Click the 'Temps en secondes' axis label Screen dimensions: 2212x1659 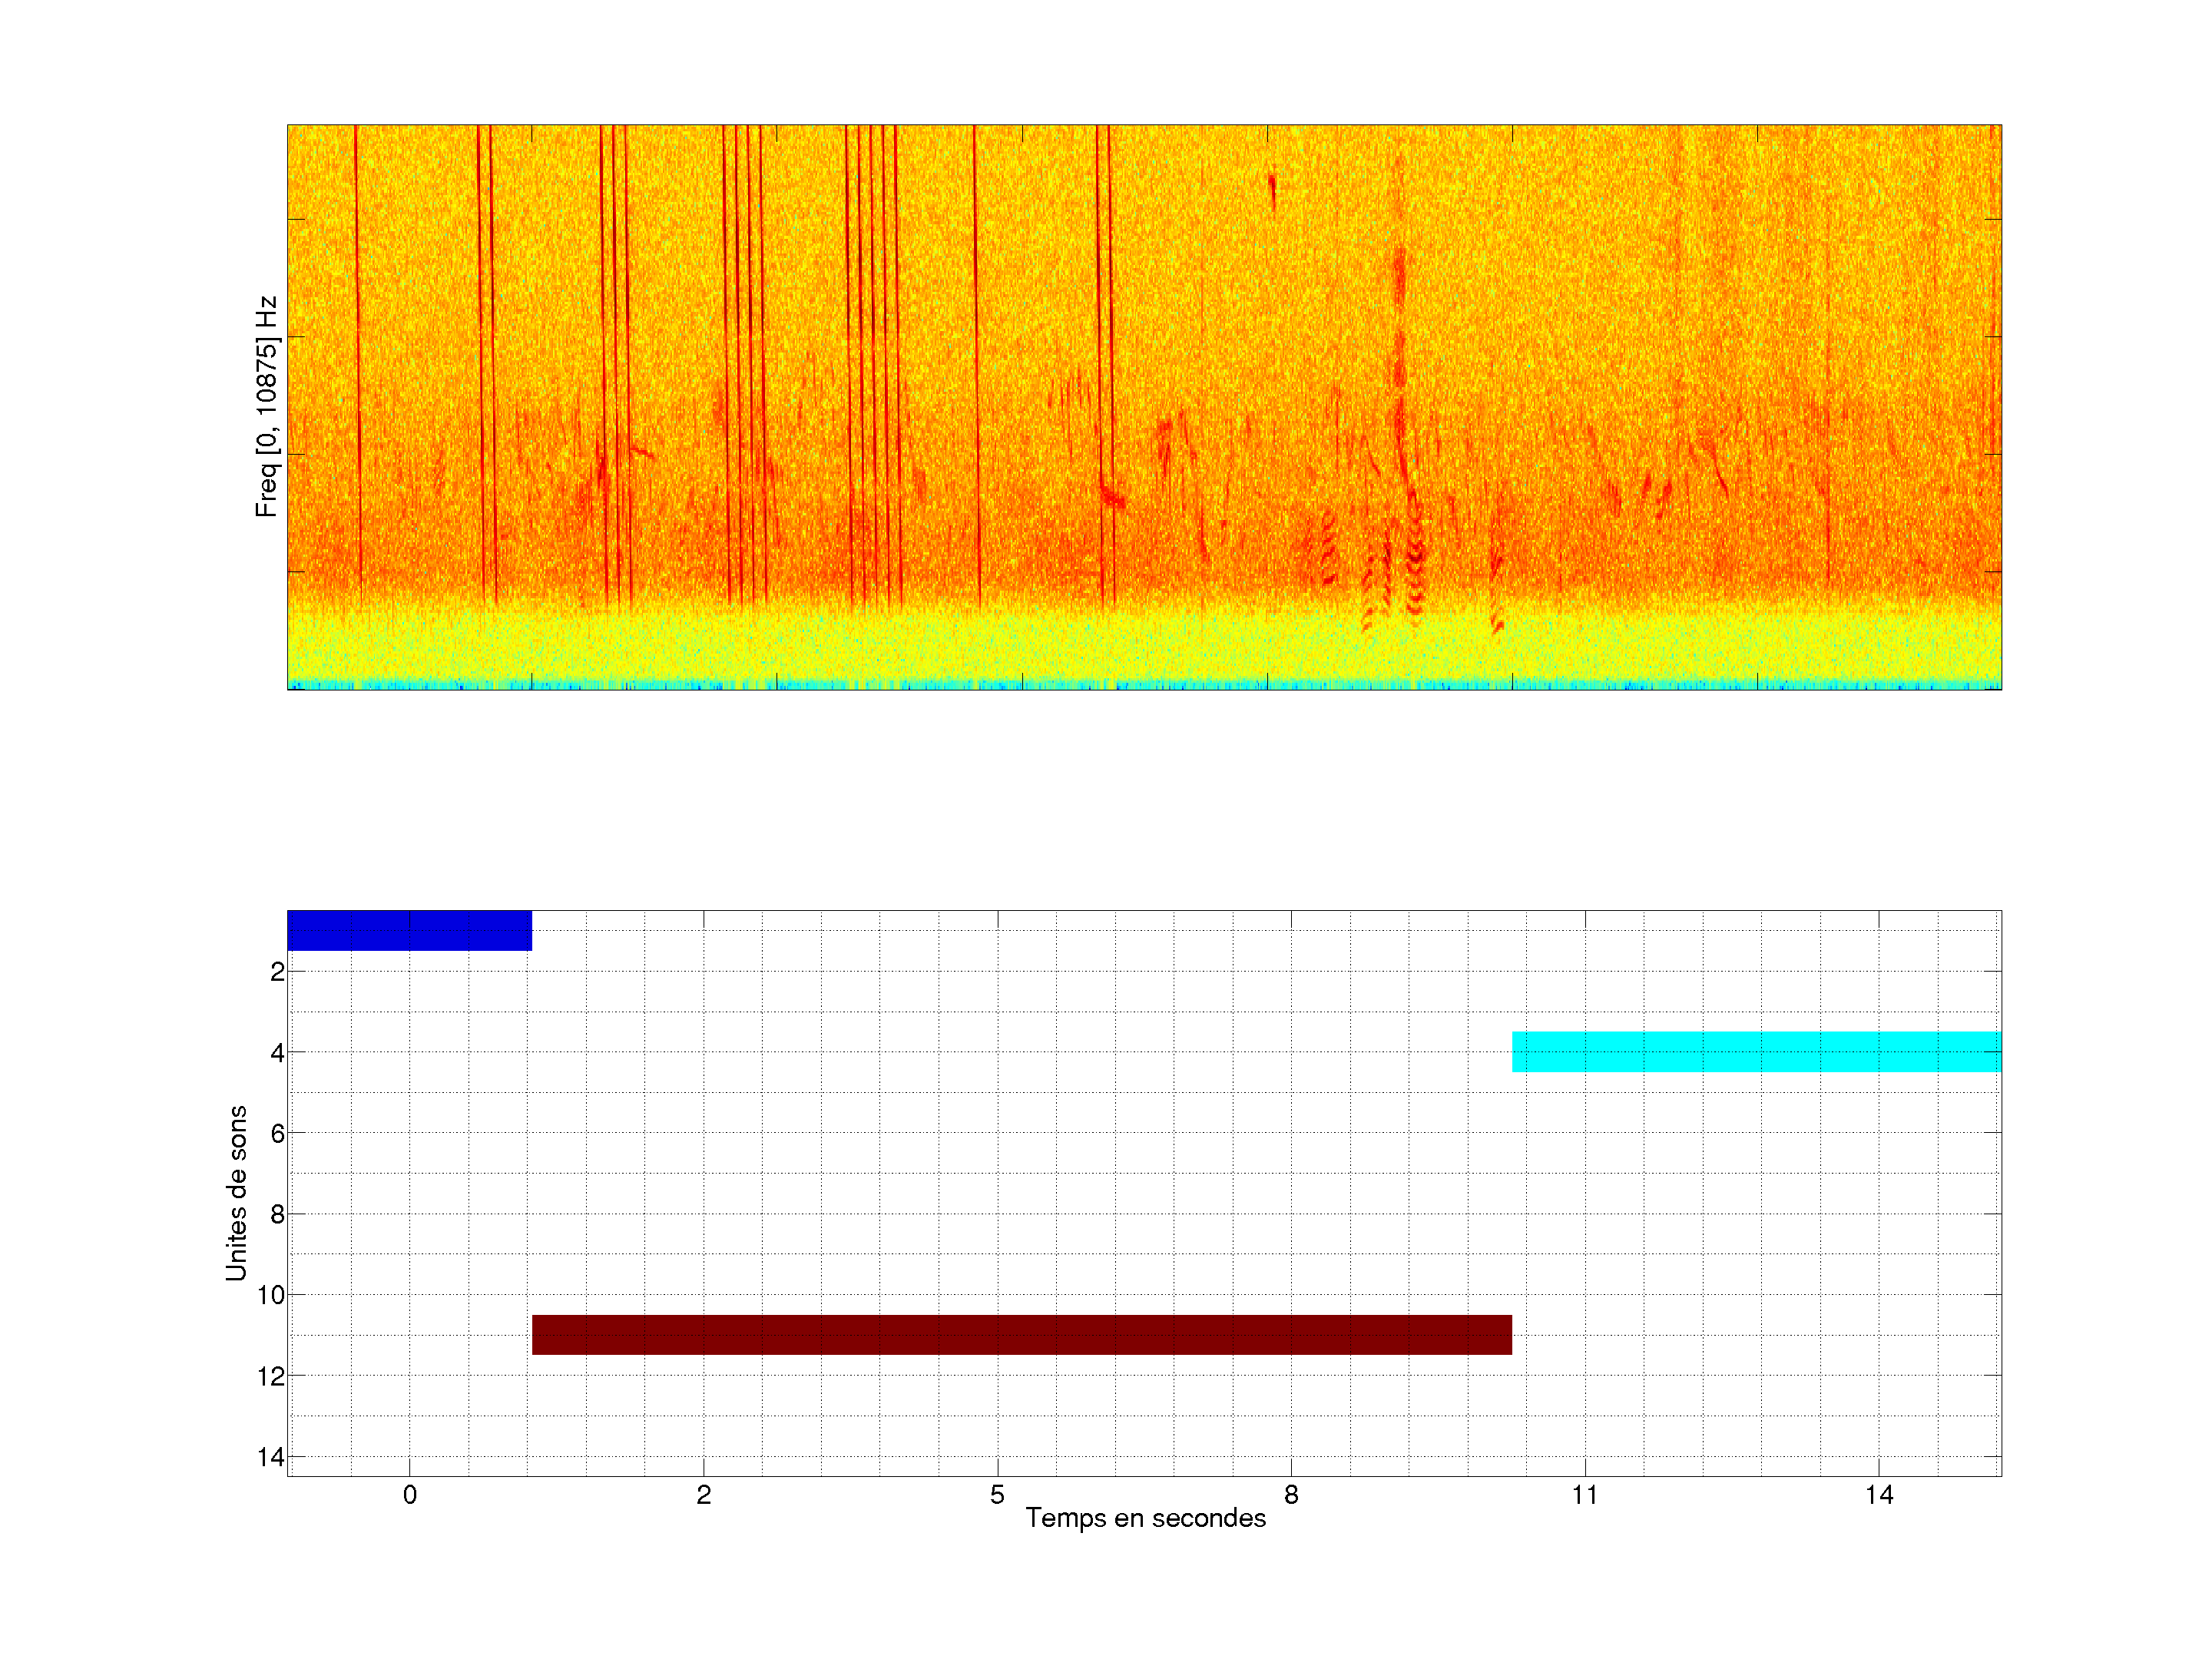(x=1145, y=1518)
